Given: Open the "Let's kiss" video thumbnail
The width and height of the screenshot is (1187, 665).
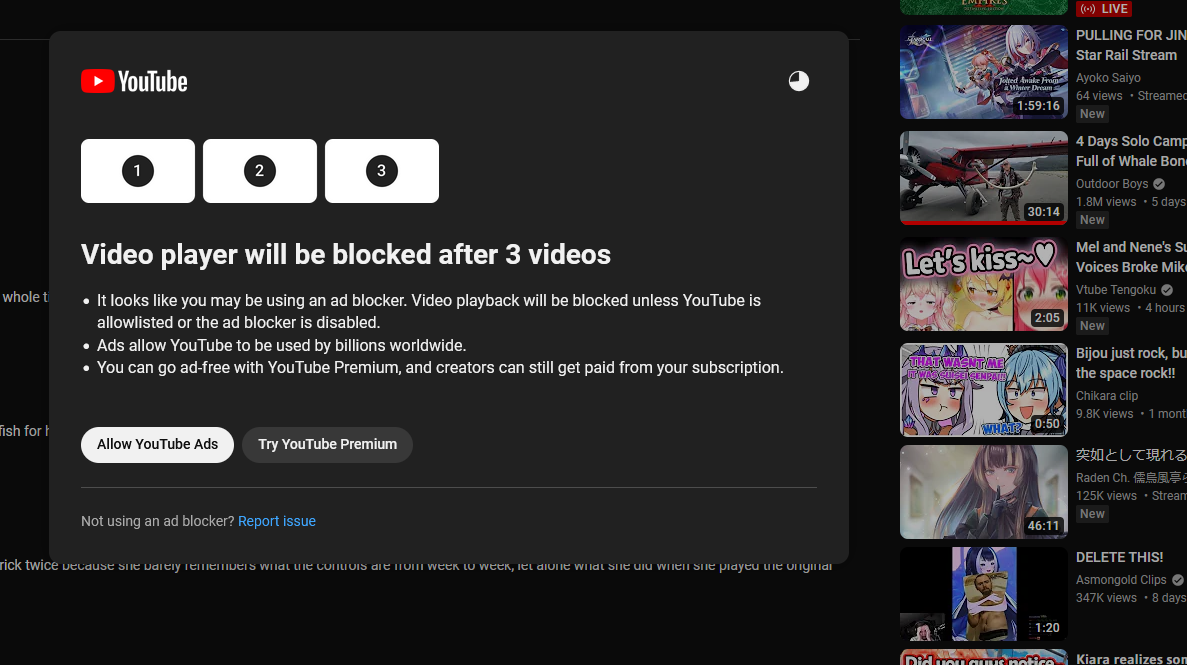Looking at the screenshot, I should [983, 284].
